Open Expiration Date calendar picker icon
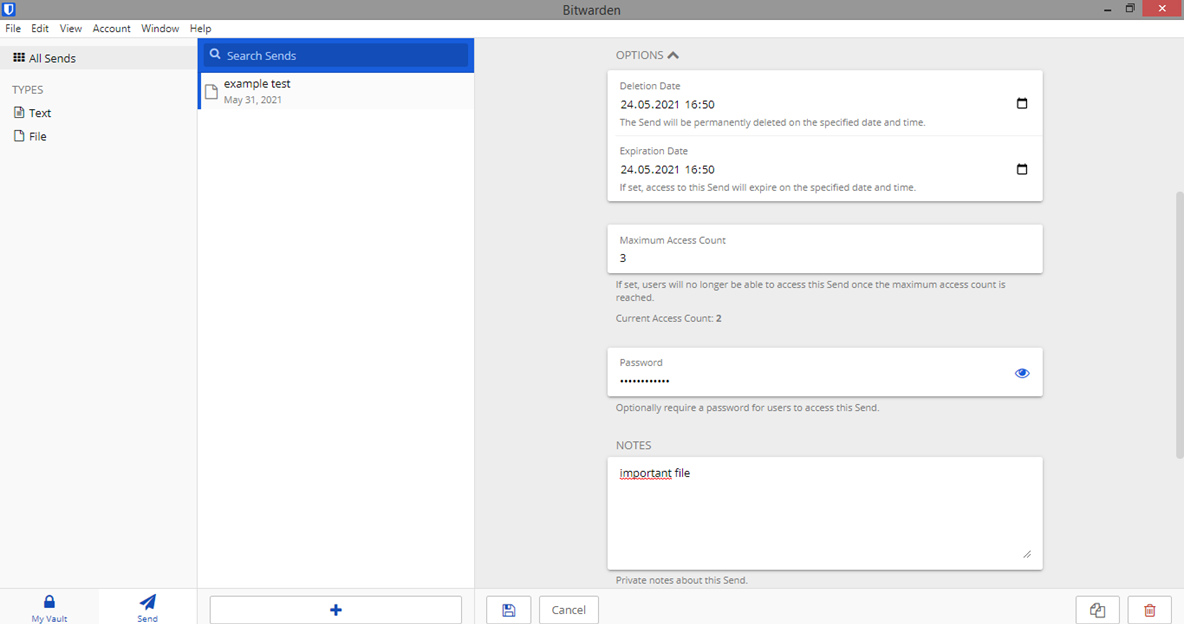This screenshot has height=624, width=1184. pyautogui.click(x=1022, y=169)
